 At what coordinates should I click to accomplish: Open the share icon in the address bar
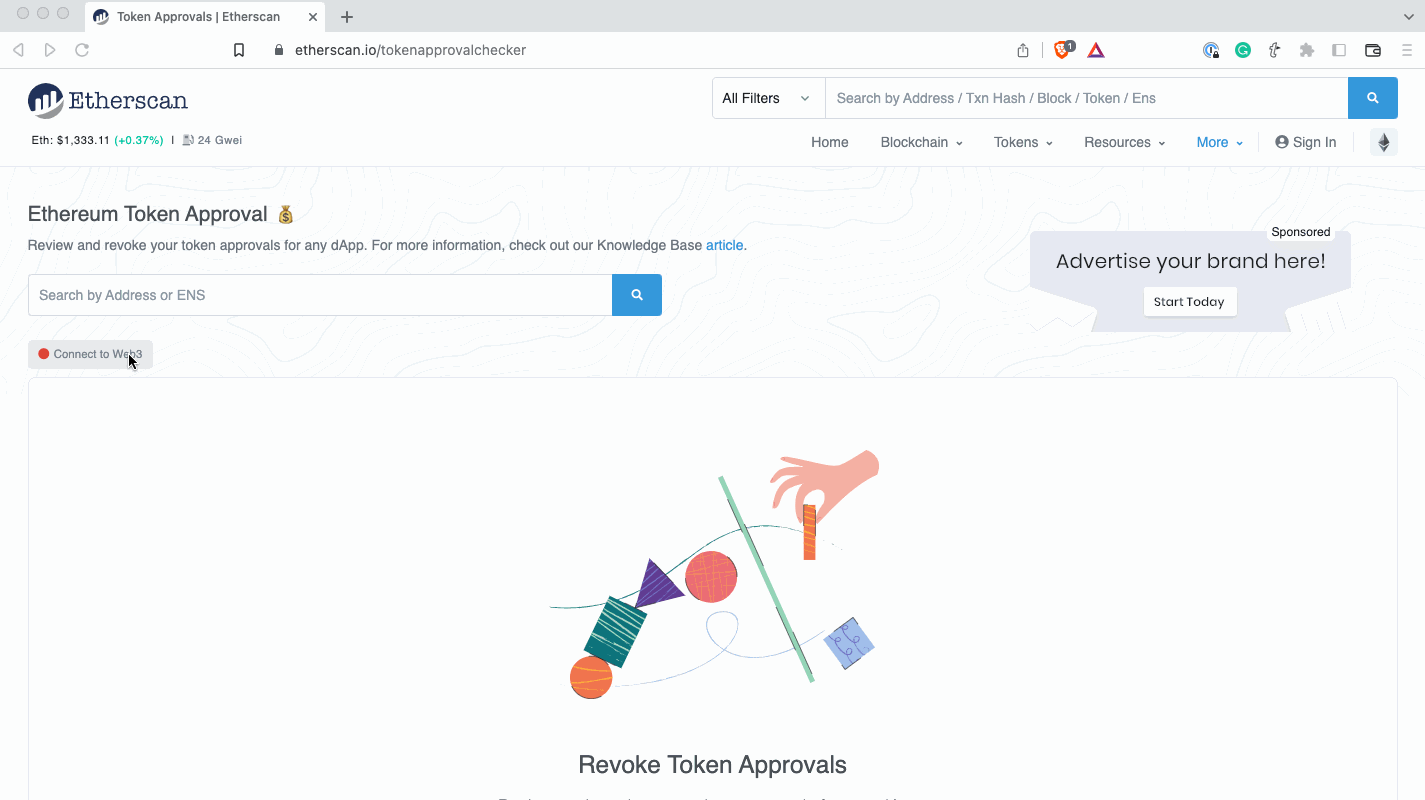[x=1023, y=50]
